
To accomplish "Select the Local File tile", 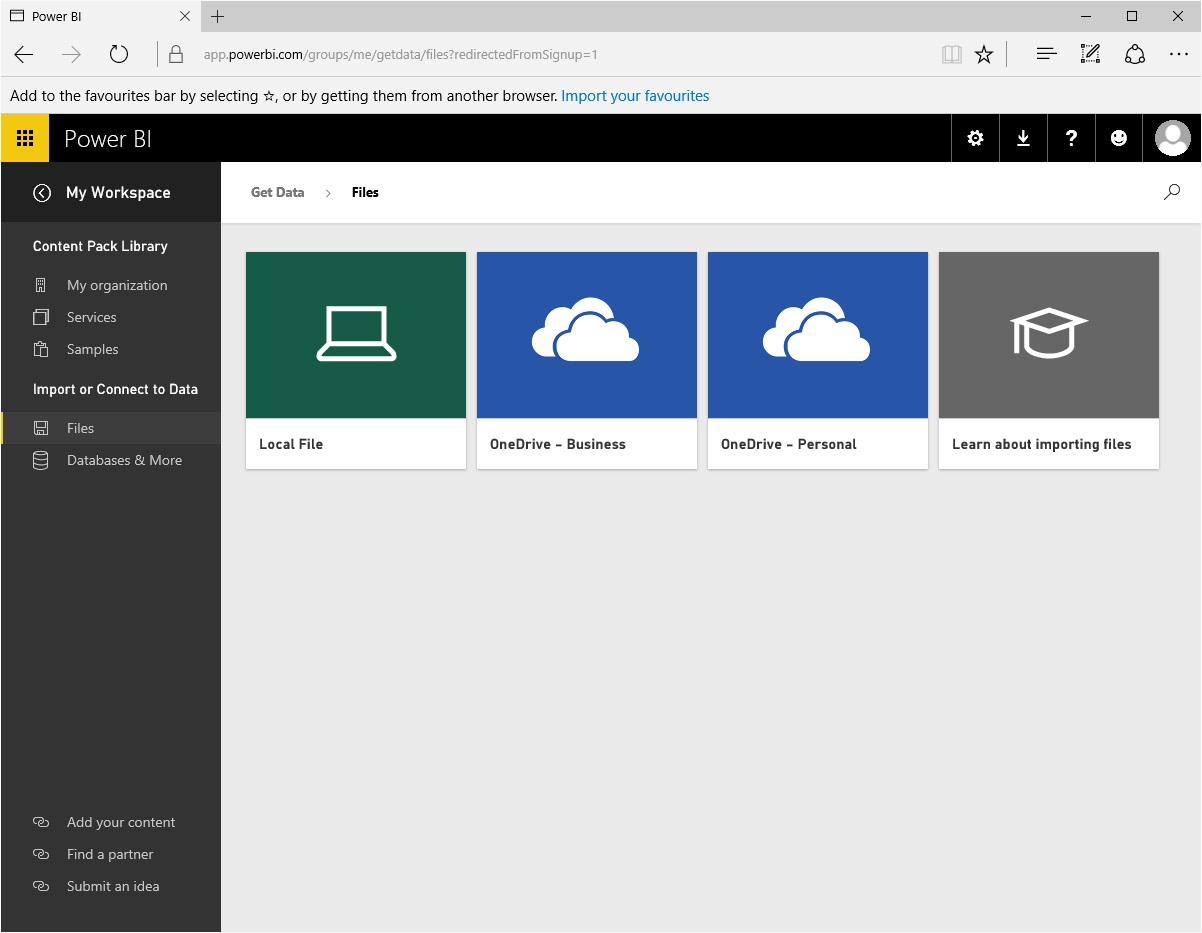I will coord(355,359).
